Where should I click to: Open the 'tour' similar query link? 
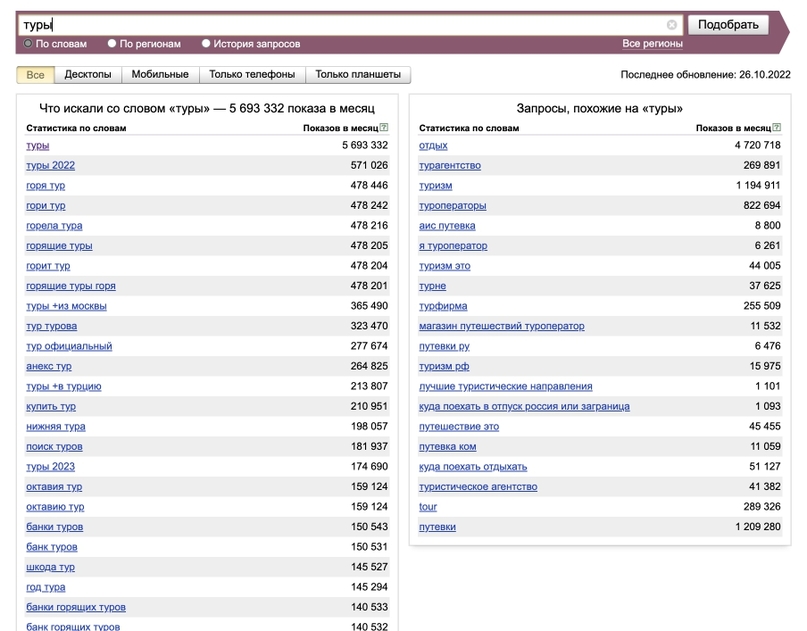pos(428,507)
